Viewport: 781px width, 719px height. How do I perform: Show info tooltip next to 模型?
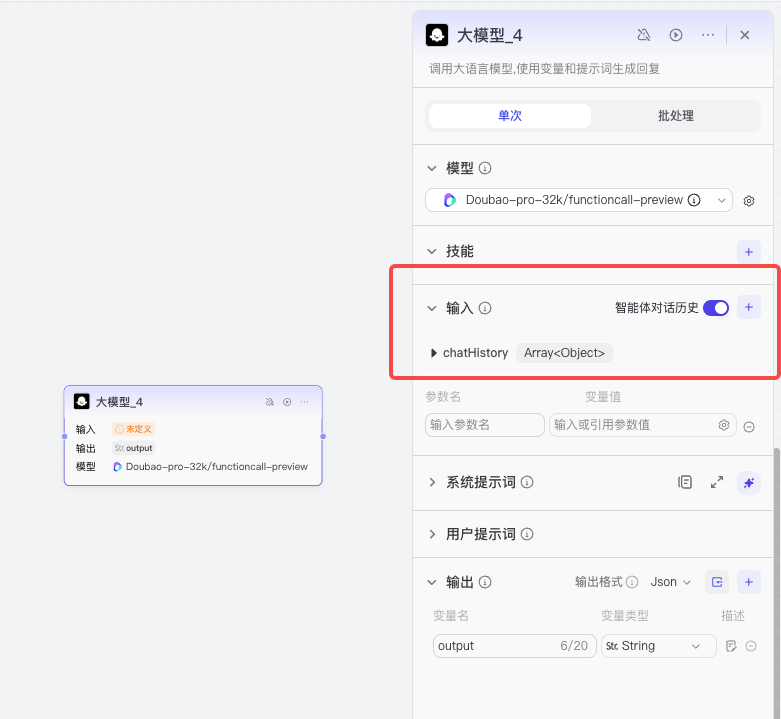485,168
